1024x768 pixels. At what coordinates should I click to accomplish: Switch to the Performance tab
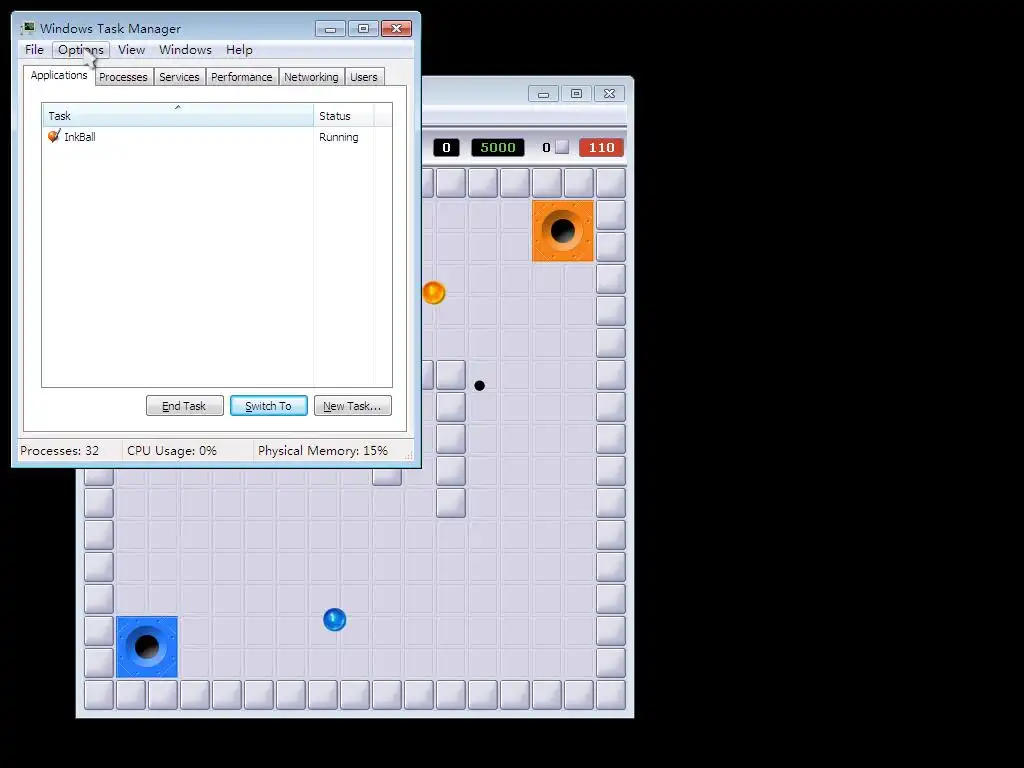(242, 77)
